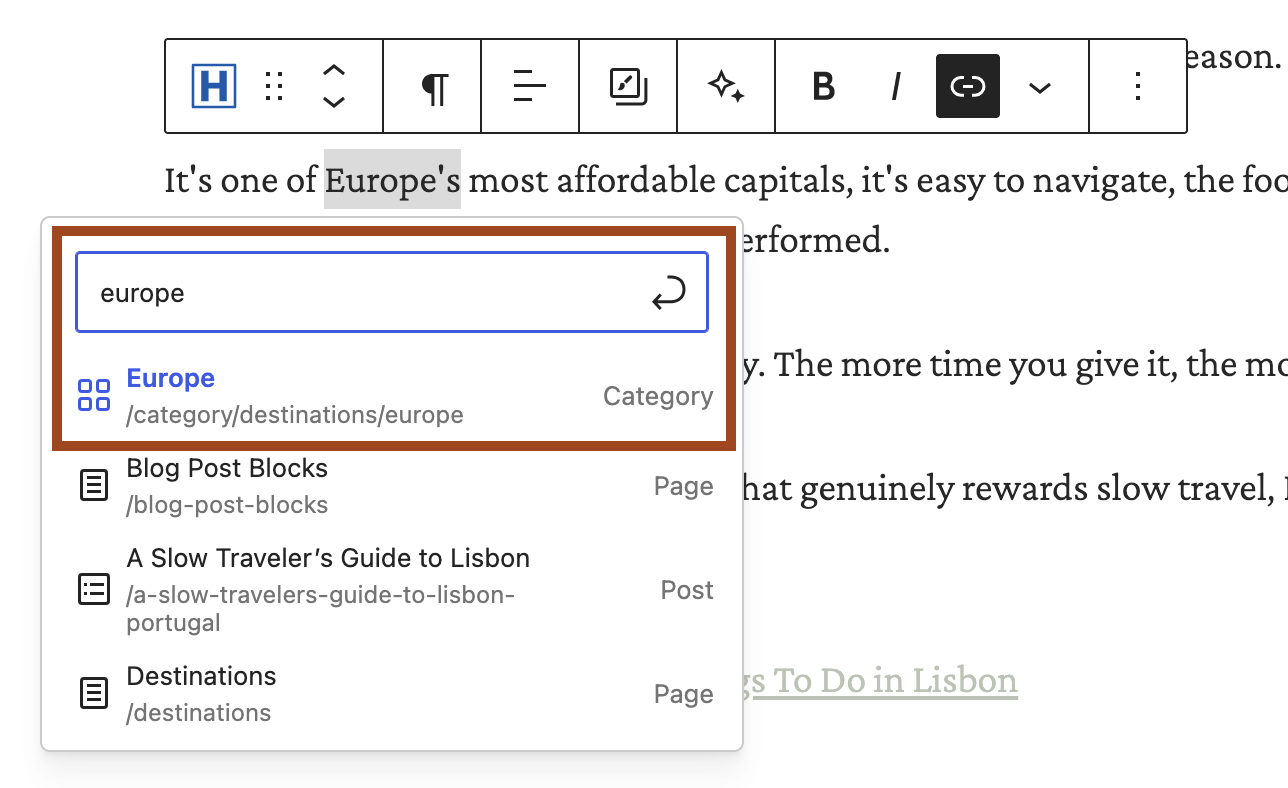Choose the Destinations page suggestion
The image size is (1288, 788).
pyautogui.click(x=394, y=694)
